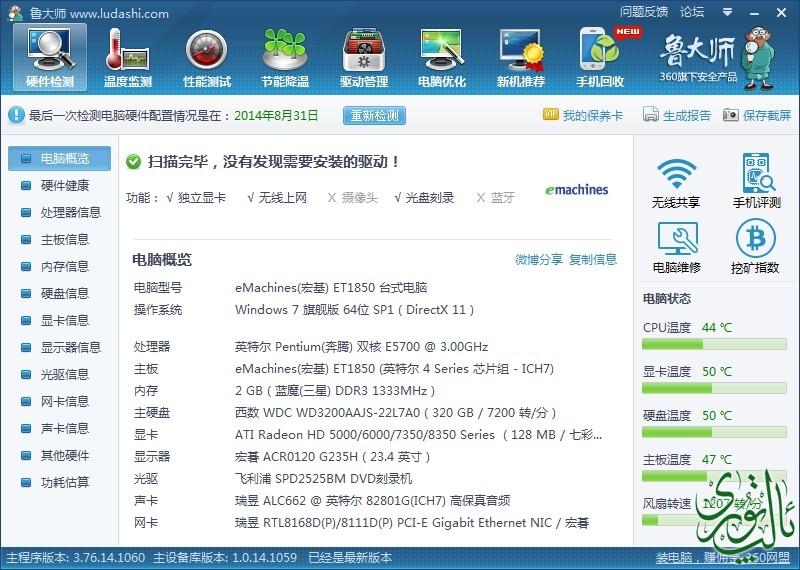Open 手机评测 phone benchmark tool
This screenshot has height=570, width=800.
click(757, 181)
